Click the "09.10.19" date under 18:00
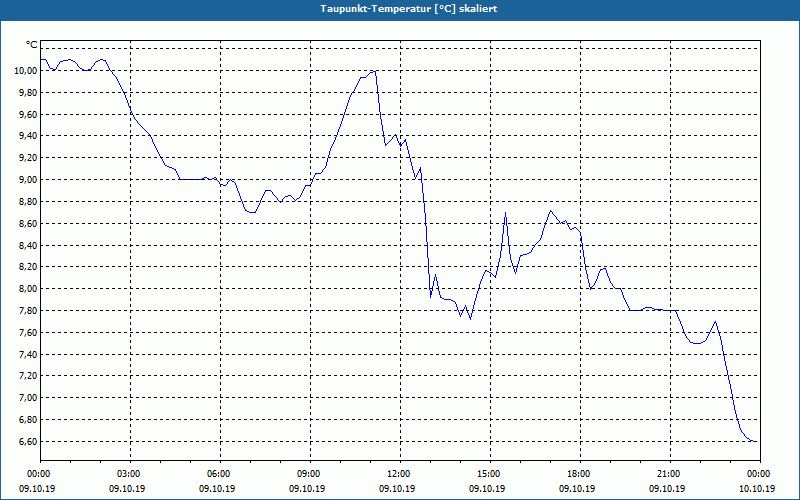800x500 pixels. click(x=577, y=488)
